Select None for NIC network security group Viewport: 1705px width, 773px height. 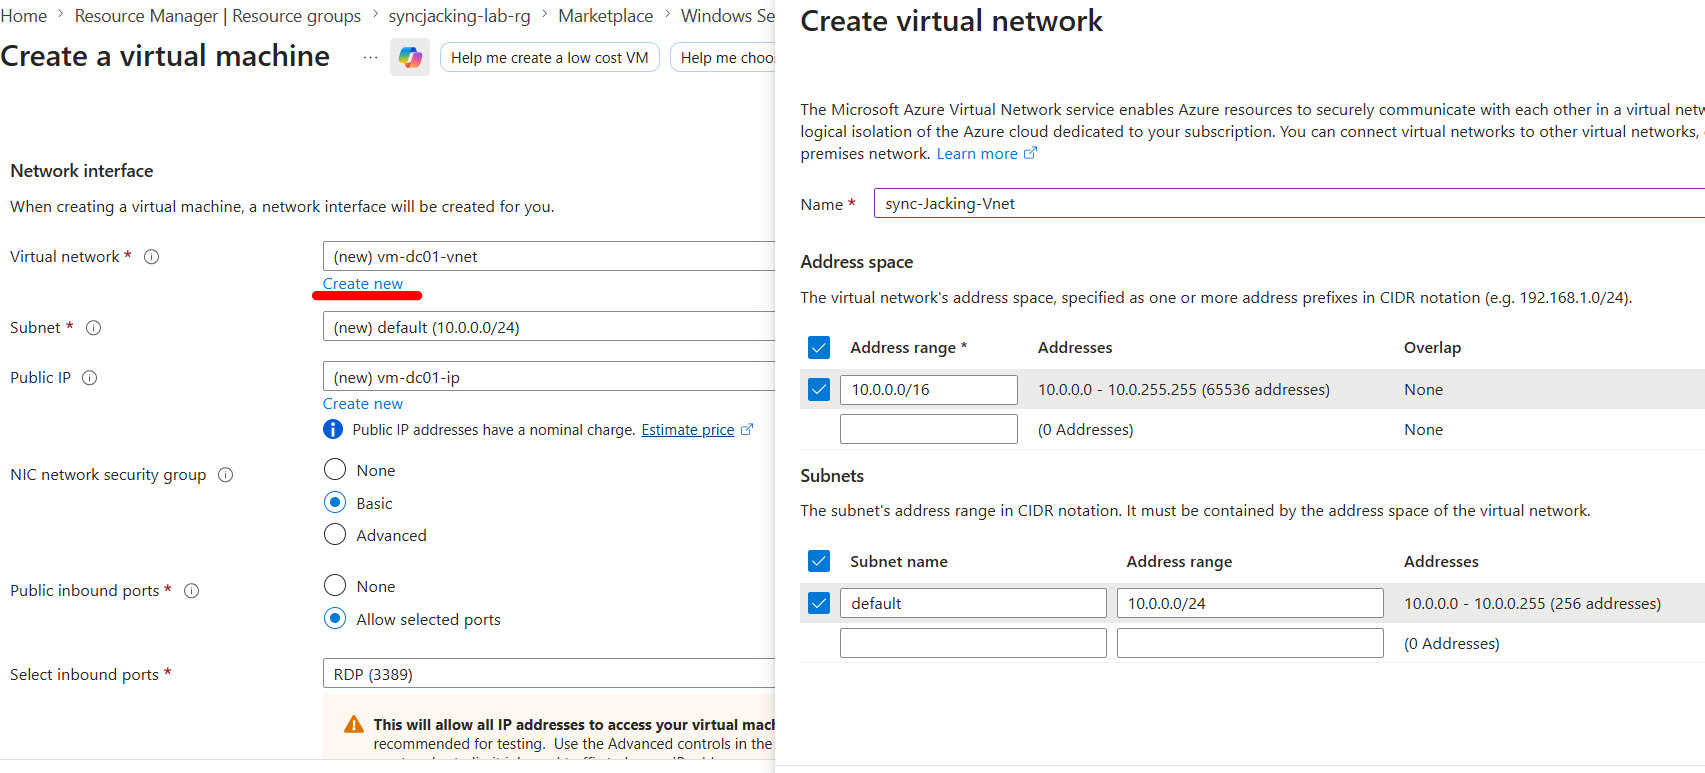[335, 470]
